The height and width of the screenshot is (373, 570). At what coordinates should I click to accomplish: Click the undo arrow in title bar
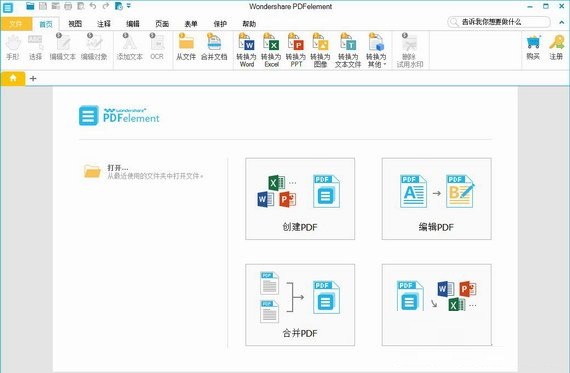(93, 6)
